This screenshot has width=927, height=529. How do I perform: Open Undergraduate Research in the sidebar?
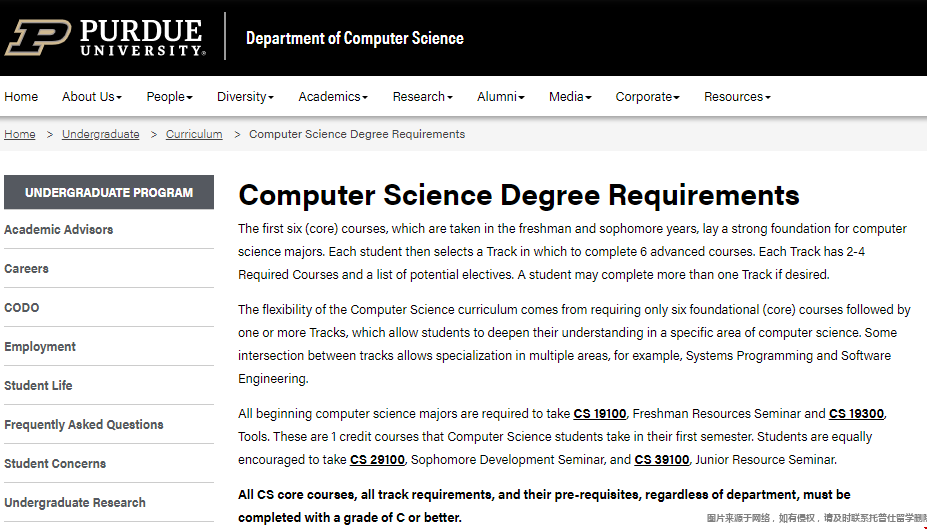[74, 502]
